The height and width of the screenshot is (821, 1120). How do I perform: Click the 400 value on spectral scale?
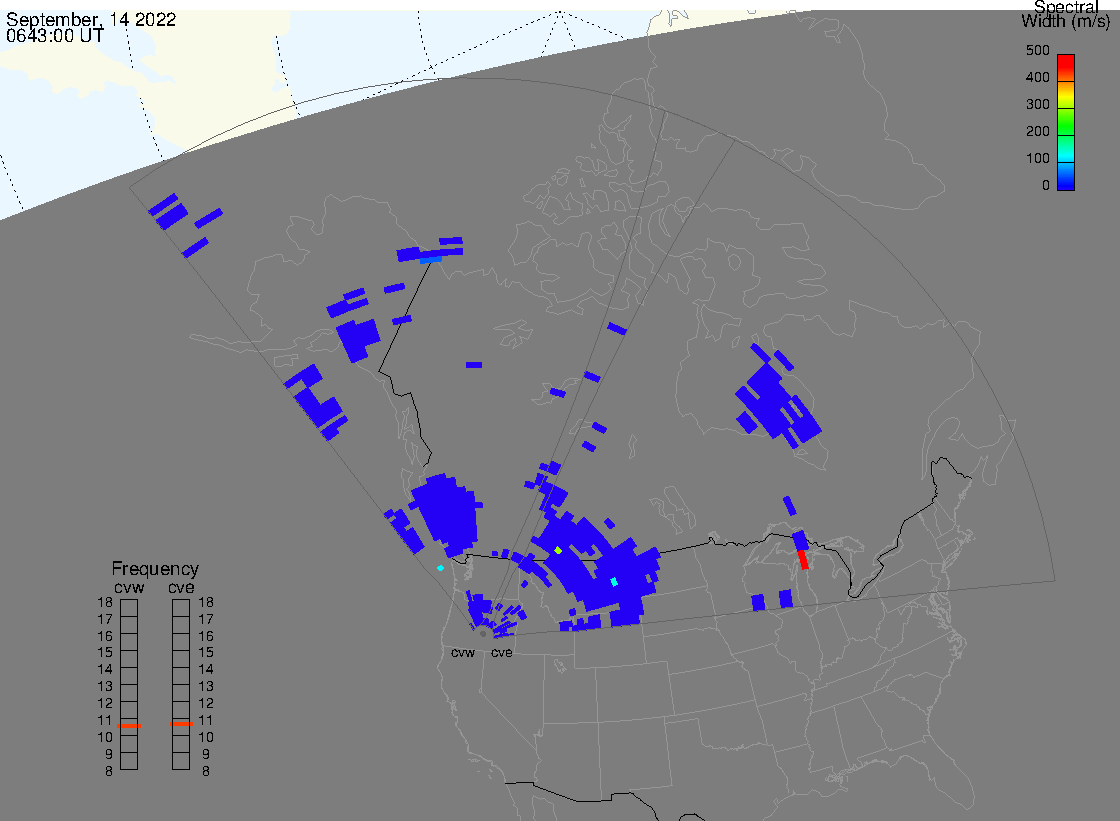(x=1037, y=77)
